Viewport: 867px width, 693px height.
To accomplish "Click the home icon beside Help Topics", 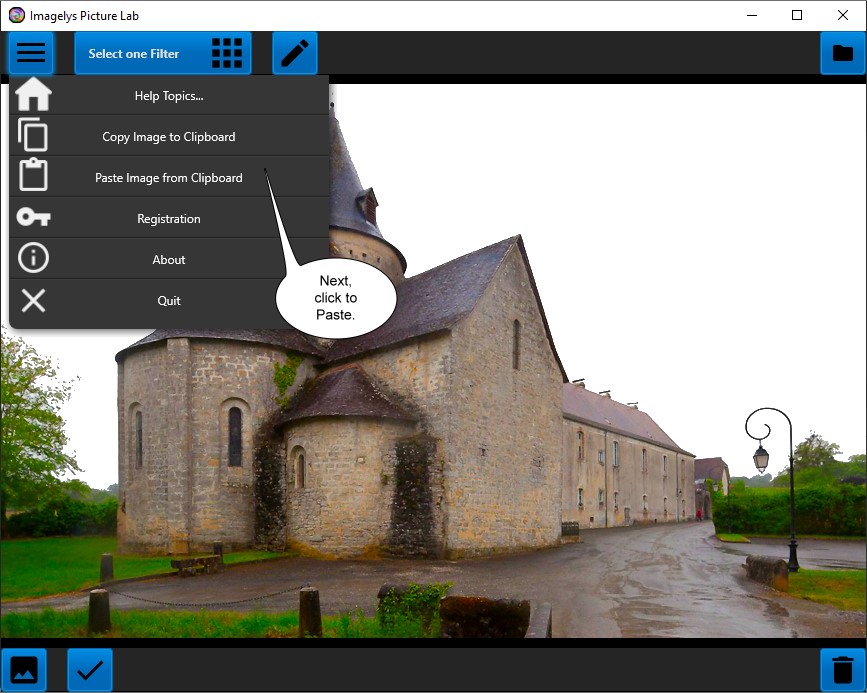I will pyautogui.click(x=34, y=95).
